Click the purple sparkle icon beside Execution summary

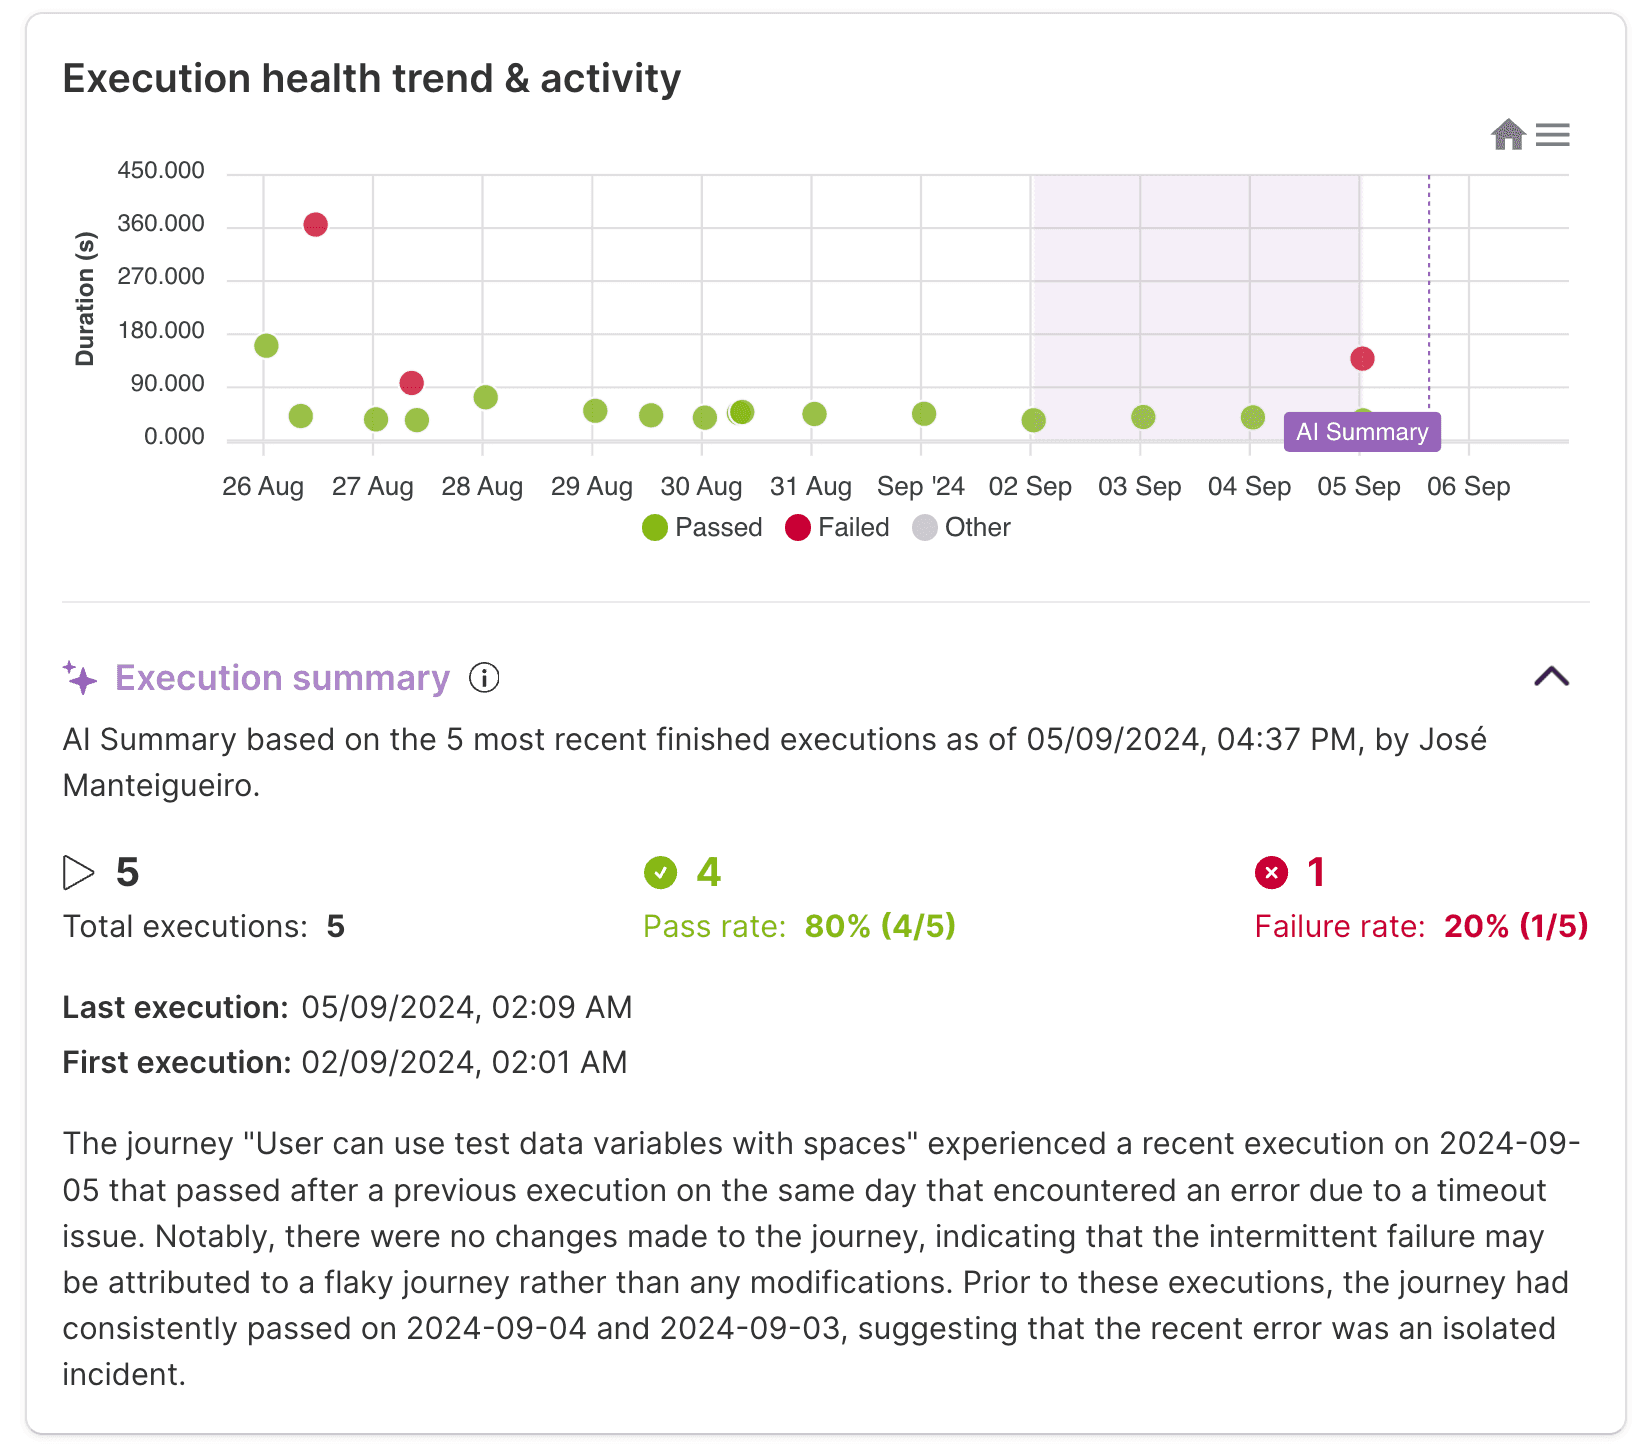pyautogui.click(x=80, y=678)
